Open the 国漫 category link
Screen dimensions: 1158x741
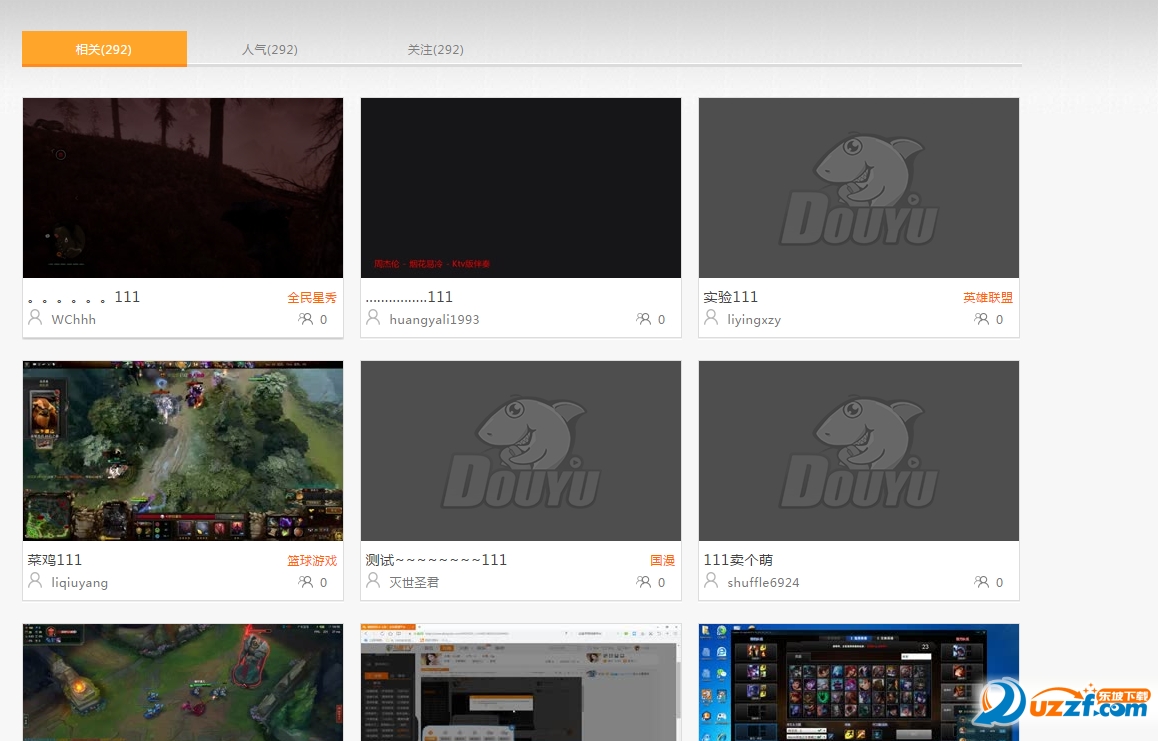click(662, 560)
